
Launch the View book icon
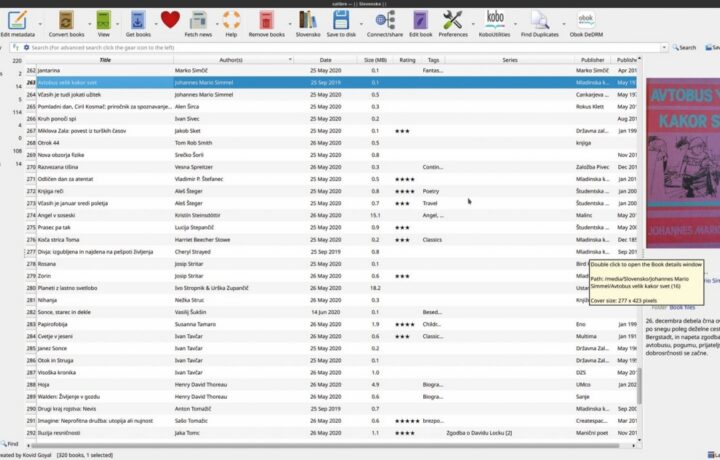pos(103,21)
